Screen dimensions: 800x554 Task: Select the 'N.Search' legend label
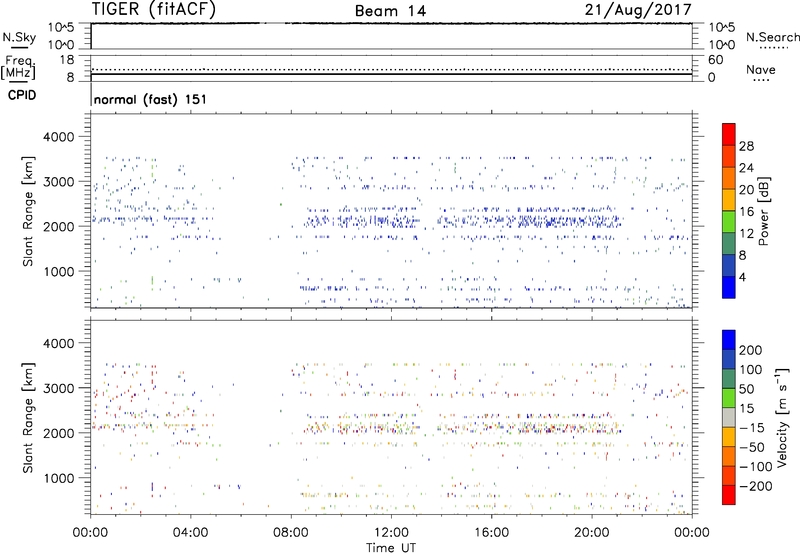coord(772,37)
